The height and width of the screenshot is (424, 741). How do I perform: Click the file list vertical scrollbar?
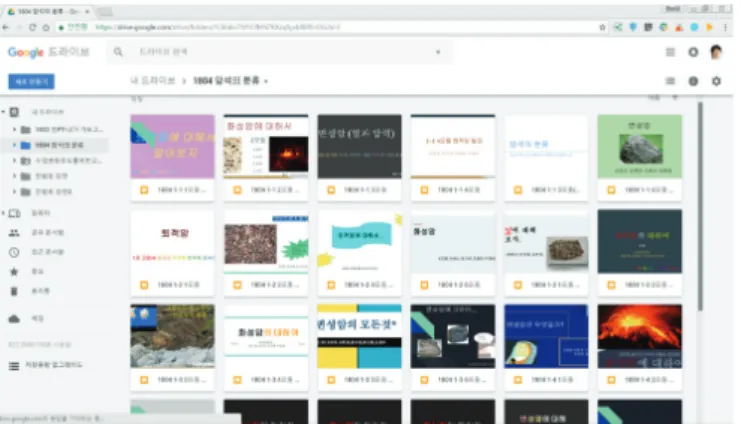click(x=700, y=207)
